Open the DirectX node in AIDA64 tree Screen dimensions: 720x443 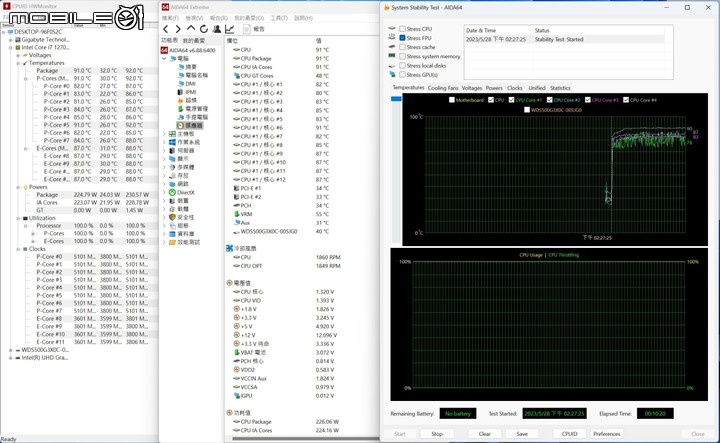(x=181, y=192)
